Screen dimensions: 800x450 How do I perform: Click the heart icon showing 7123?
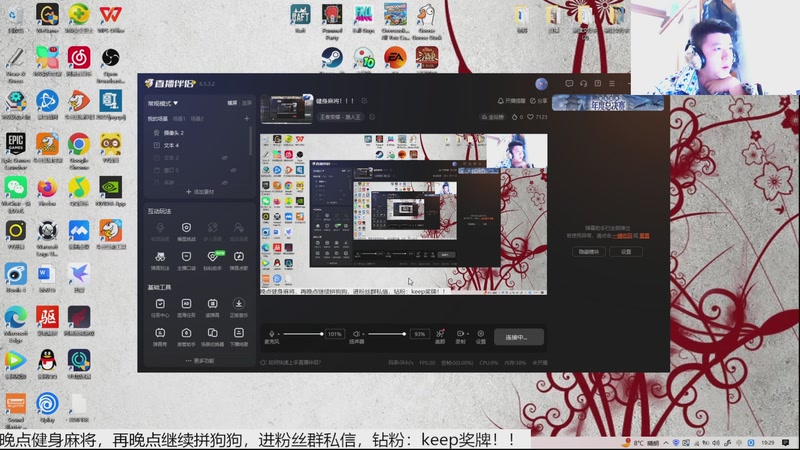pos(530,117)
